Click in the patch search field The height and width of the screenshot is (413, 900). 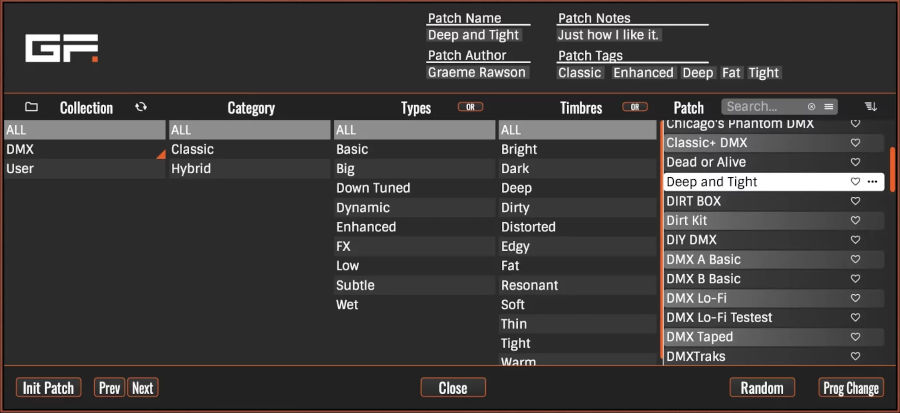coord(765,107)
